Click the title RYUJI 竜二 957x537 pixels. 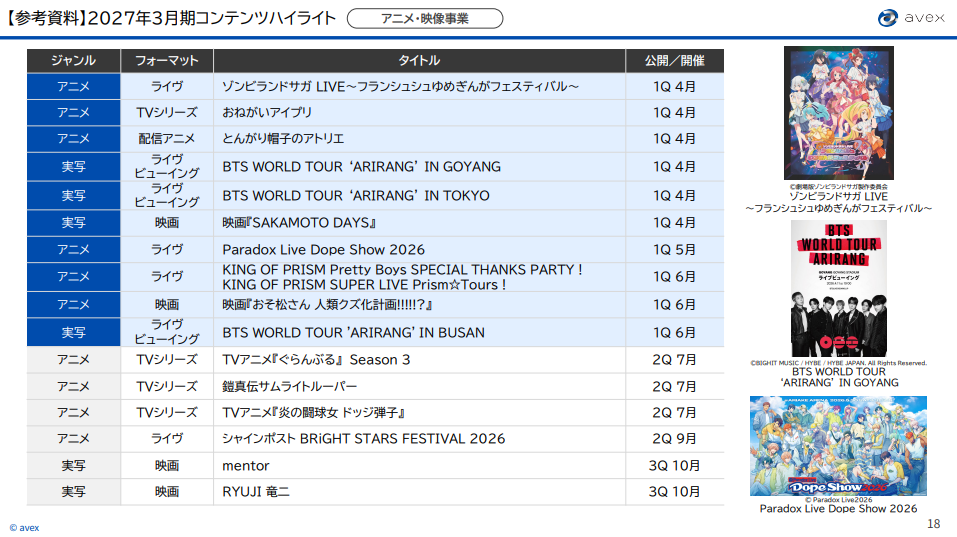256,492
